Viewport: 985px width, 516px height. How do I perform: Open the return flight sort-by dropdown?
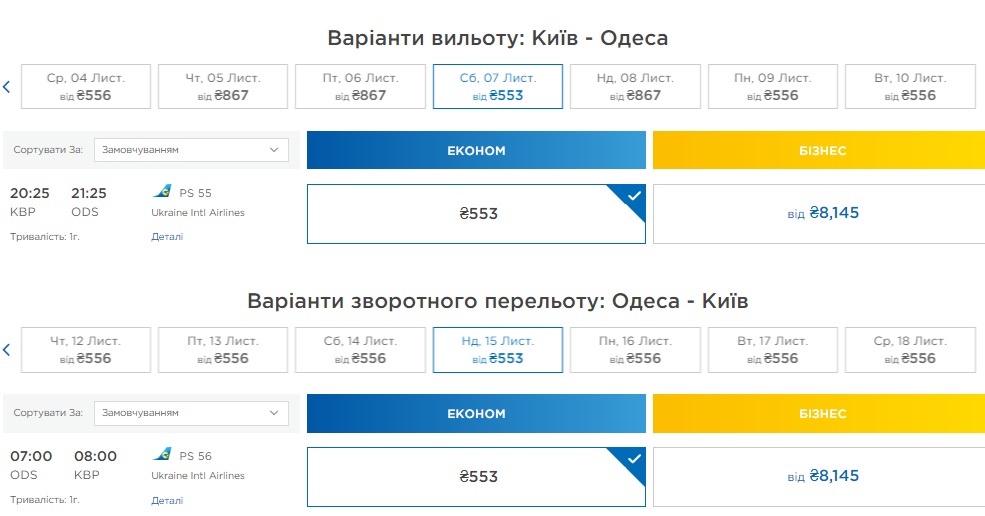tap(191, 413)
